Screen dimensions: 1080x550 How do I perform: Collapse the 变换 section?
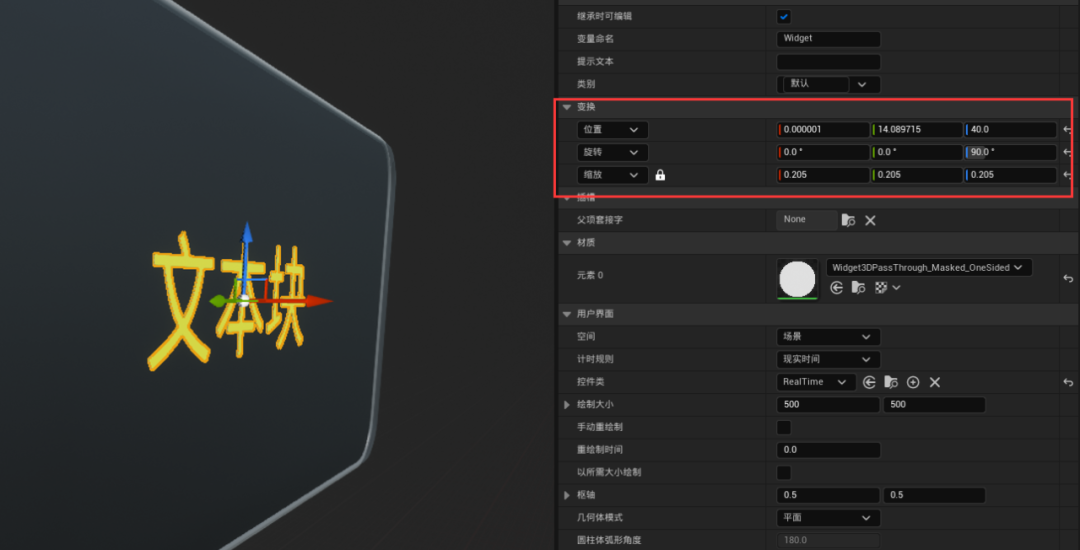[567, 107]
